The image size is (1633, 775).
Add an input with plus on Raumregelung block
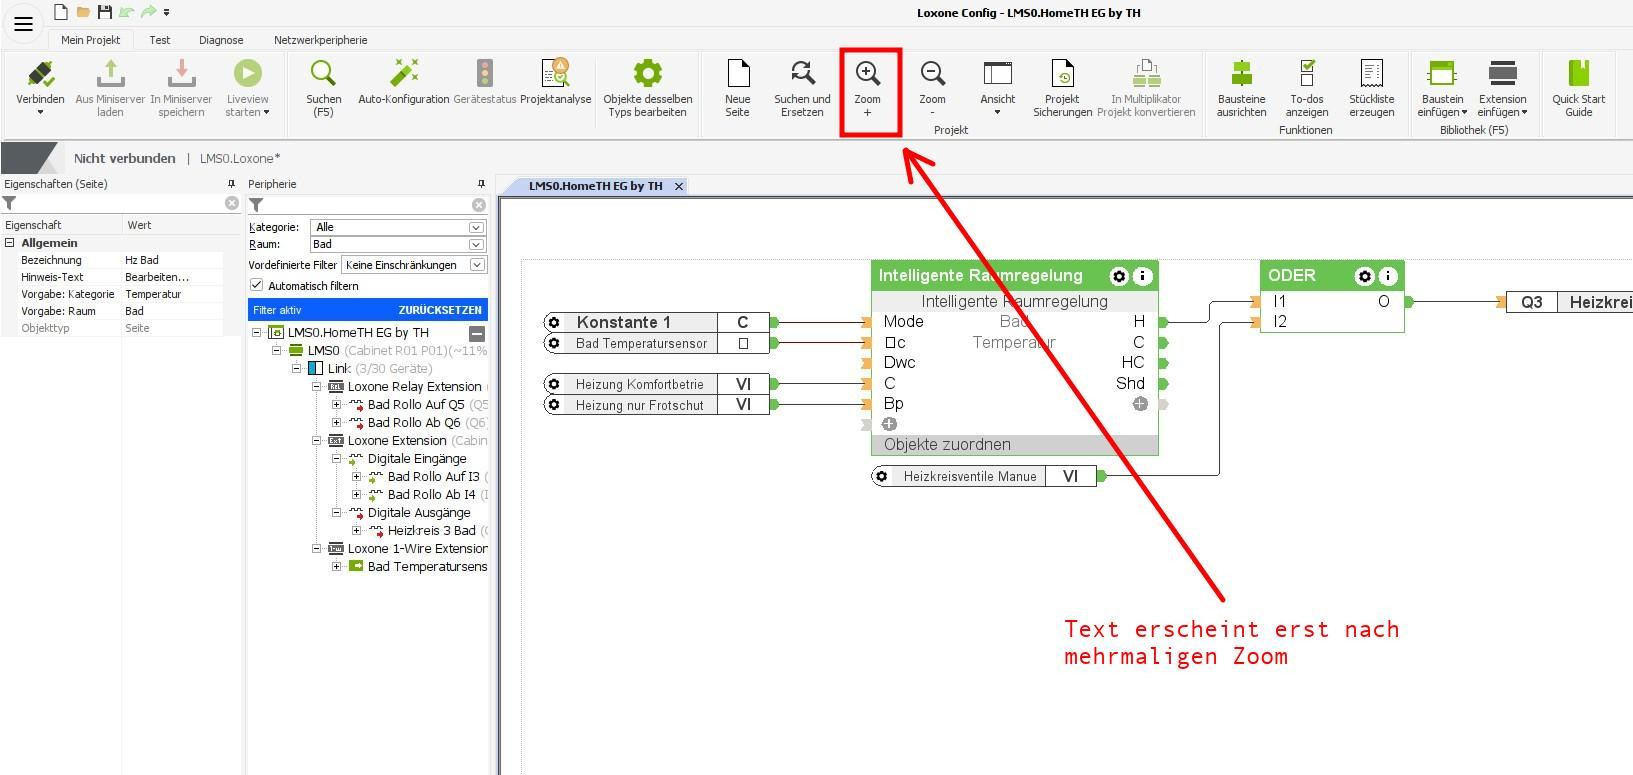pyautogui.click(x=889, y=424)
